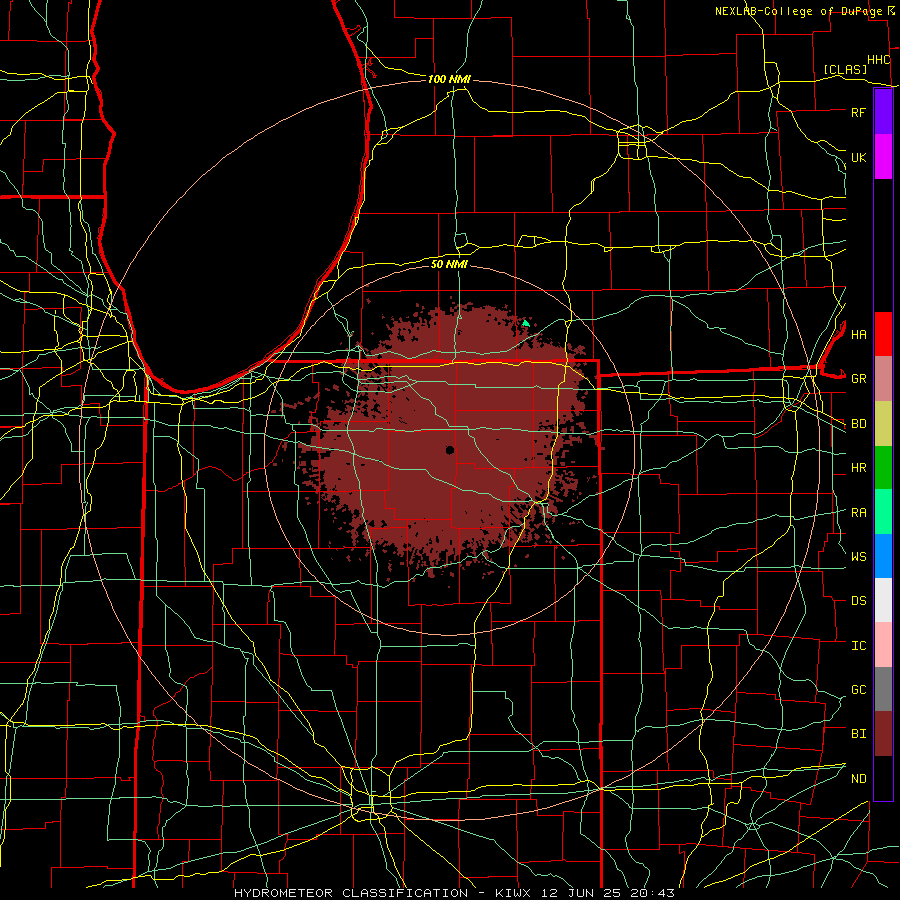Click the BI legend label text

(x=859, y=734)
